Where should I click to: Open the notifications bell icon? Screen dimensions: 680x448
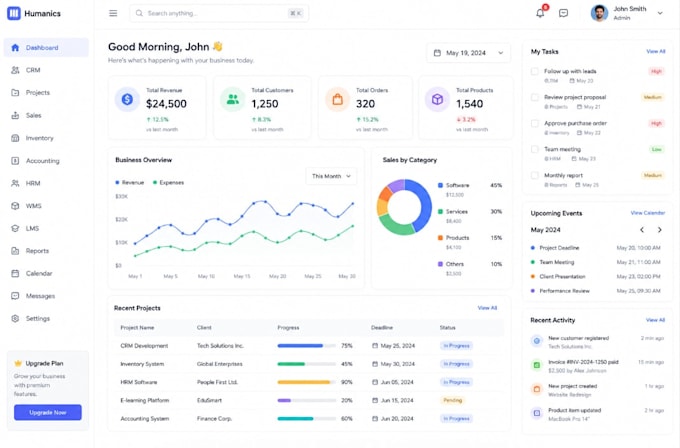point(540,13)
